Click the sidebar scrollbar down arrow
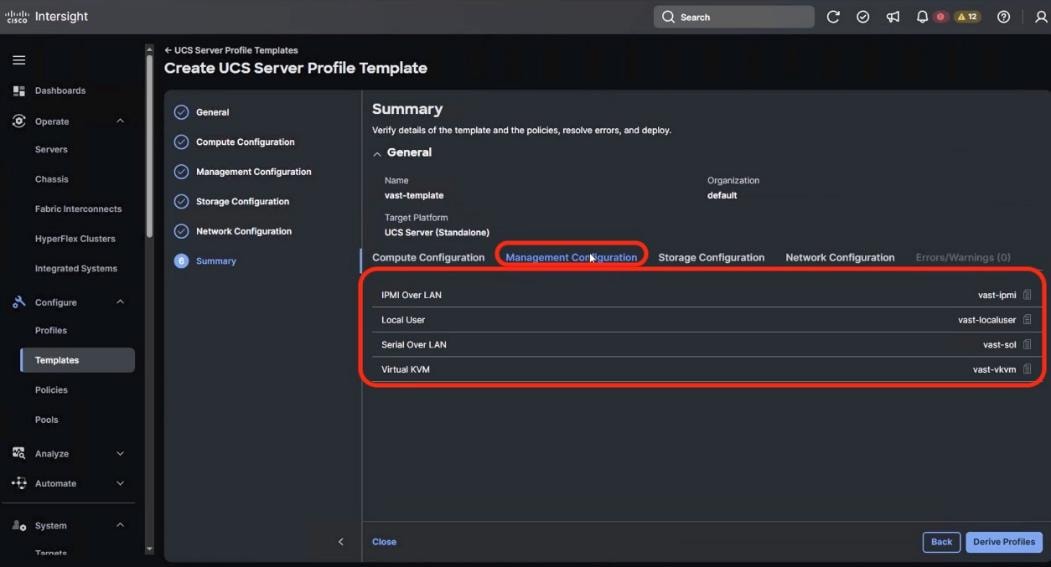Screen dimensions: 1051x567 [x=149, y=549]
